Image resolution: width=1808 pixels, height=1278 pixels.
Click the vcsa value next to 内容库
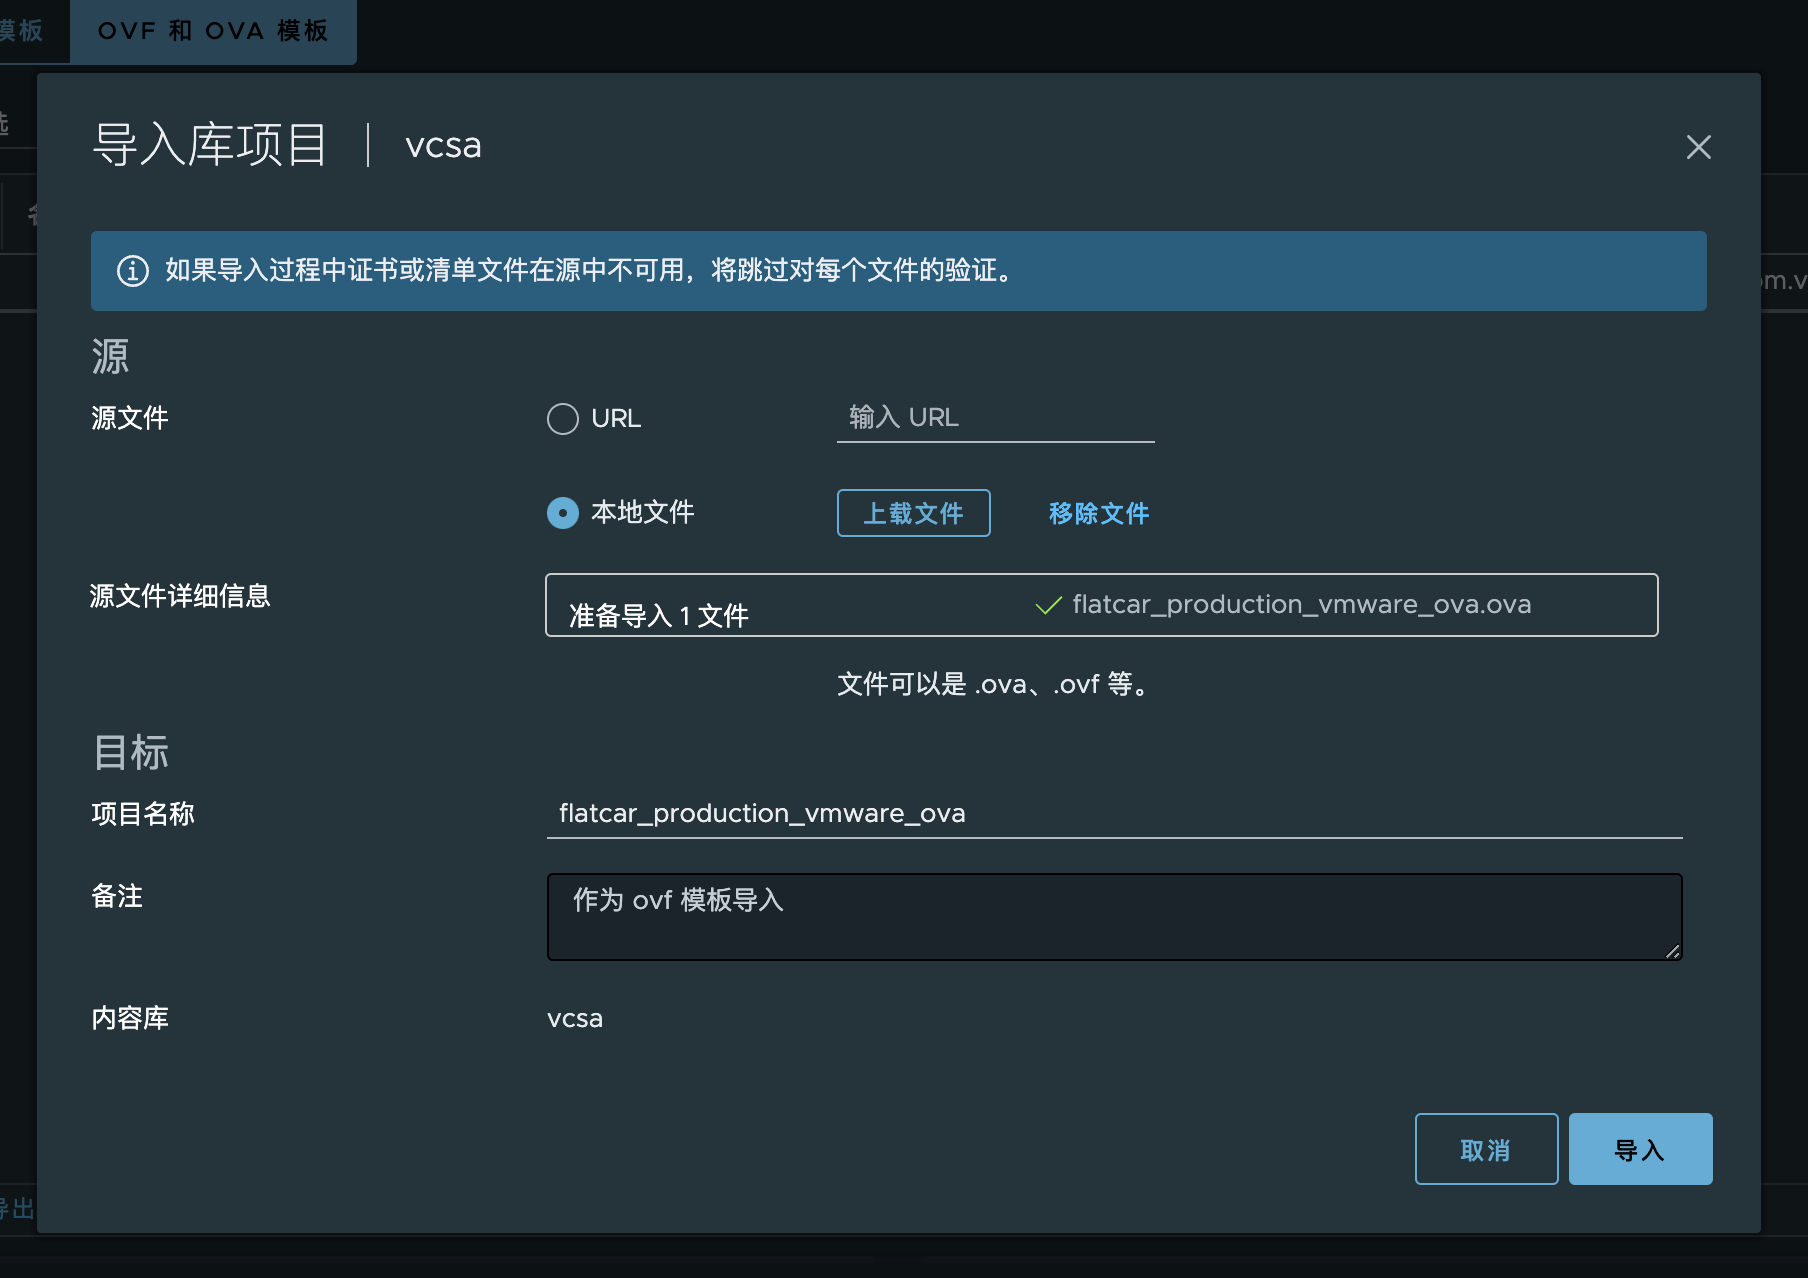pyautogui.click(x=575, y=1019)
